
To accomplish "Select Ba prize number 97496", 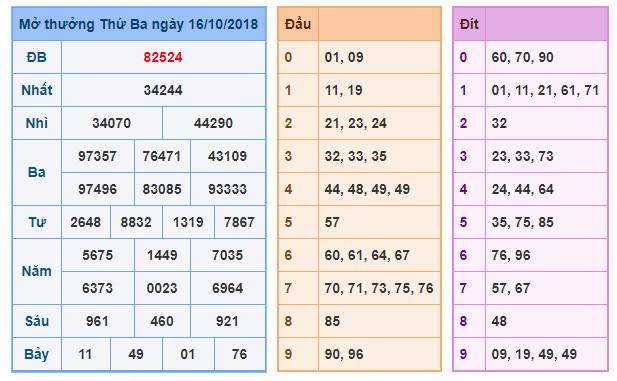I will click(97, 189).
